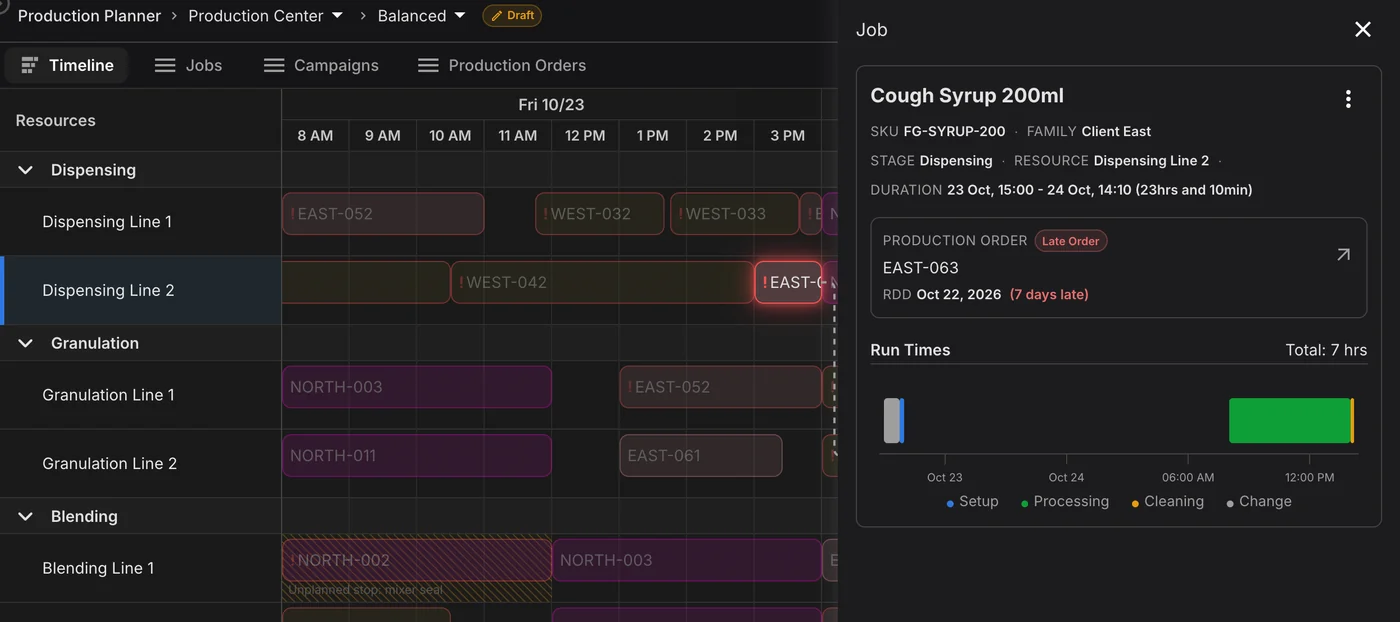The width and height of the screenshot is (1400, 622).
Task: Close the Job details panel
Action: [1363, 30]
